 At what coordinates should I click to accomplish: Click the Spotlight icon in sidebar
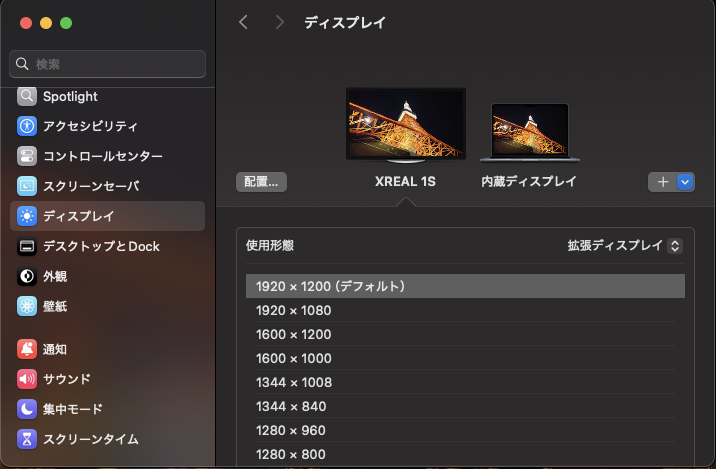tap(27, 97)
